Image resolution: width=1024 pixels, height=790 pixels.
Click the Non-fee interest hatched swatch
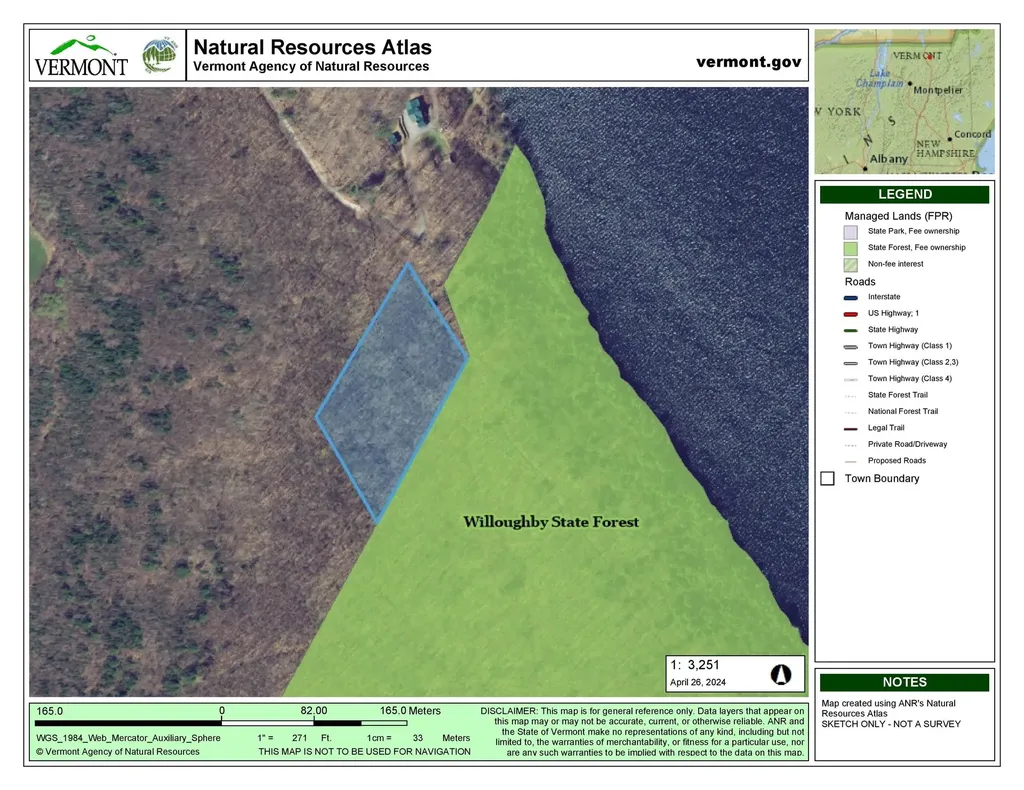[x=851, y=264]
